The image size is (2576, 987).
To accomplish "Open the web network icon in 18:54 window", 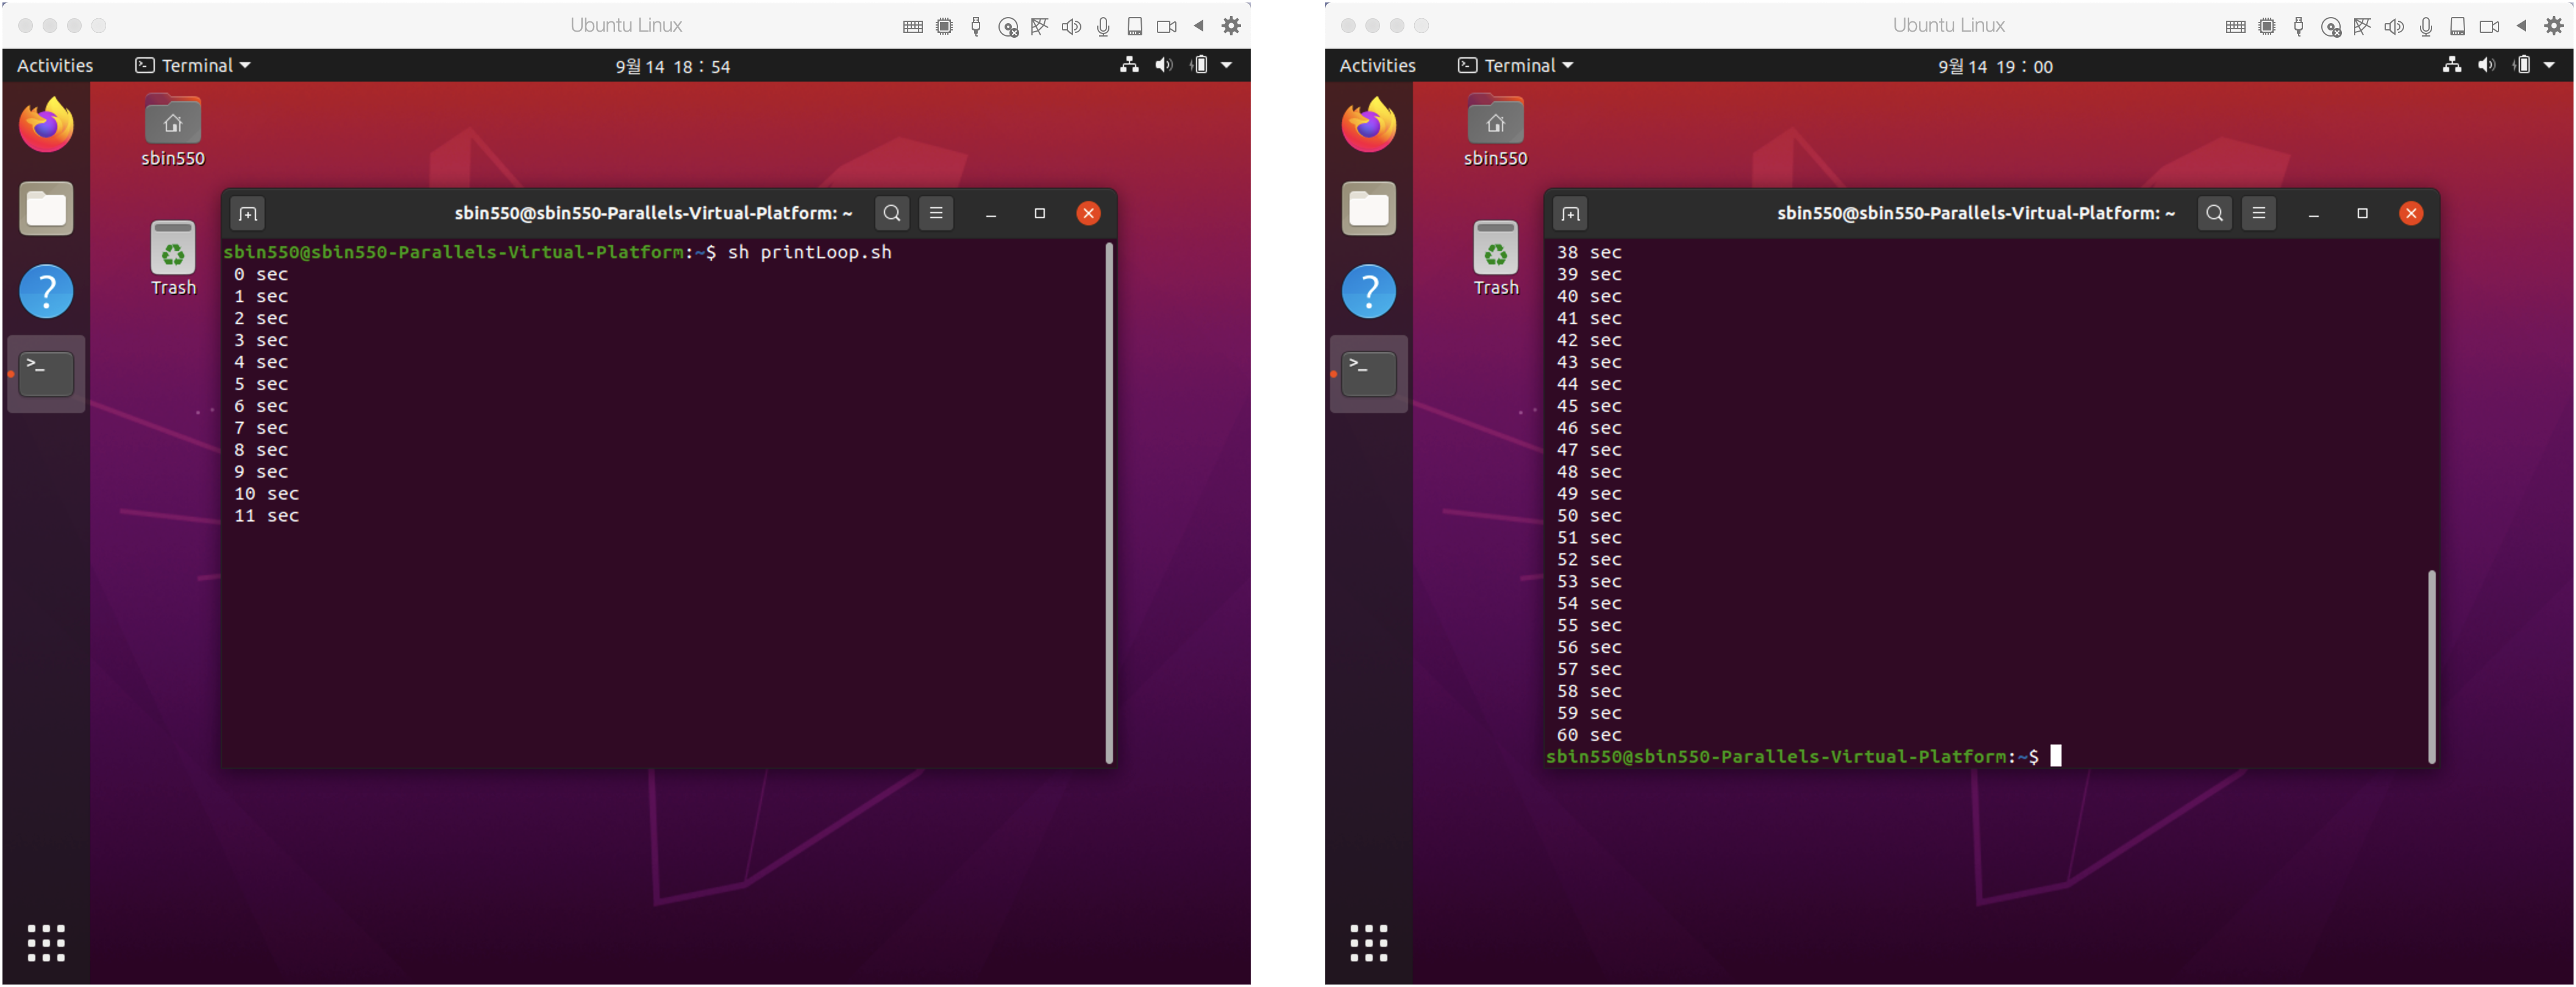I will (x=1039, y=27).
